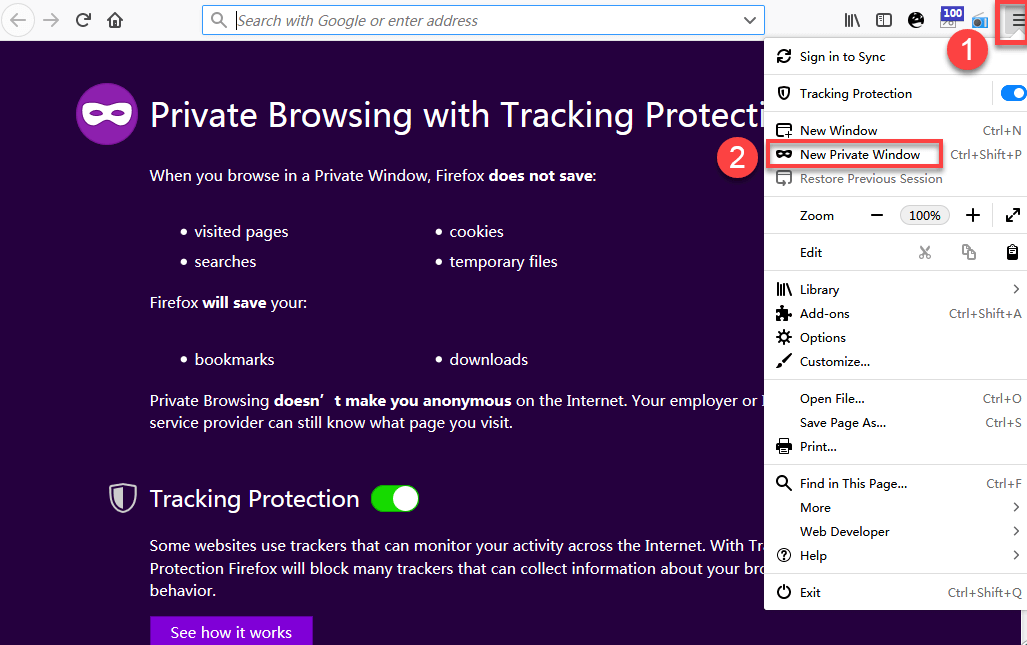Choose Customize... from the menu

[x=895, y=361]
